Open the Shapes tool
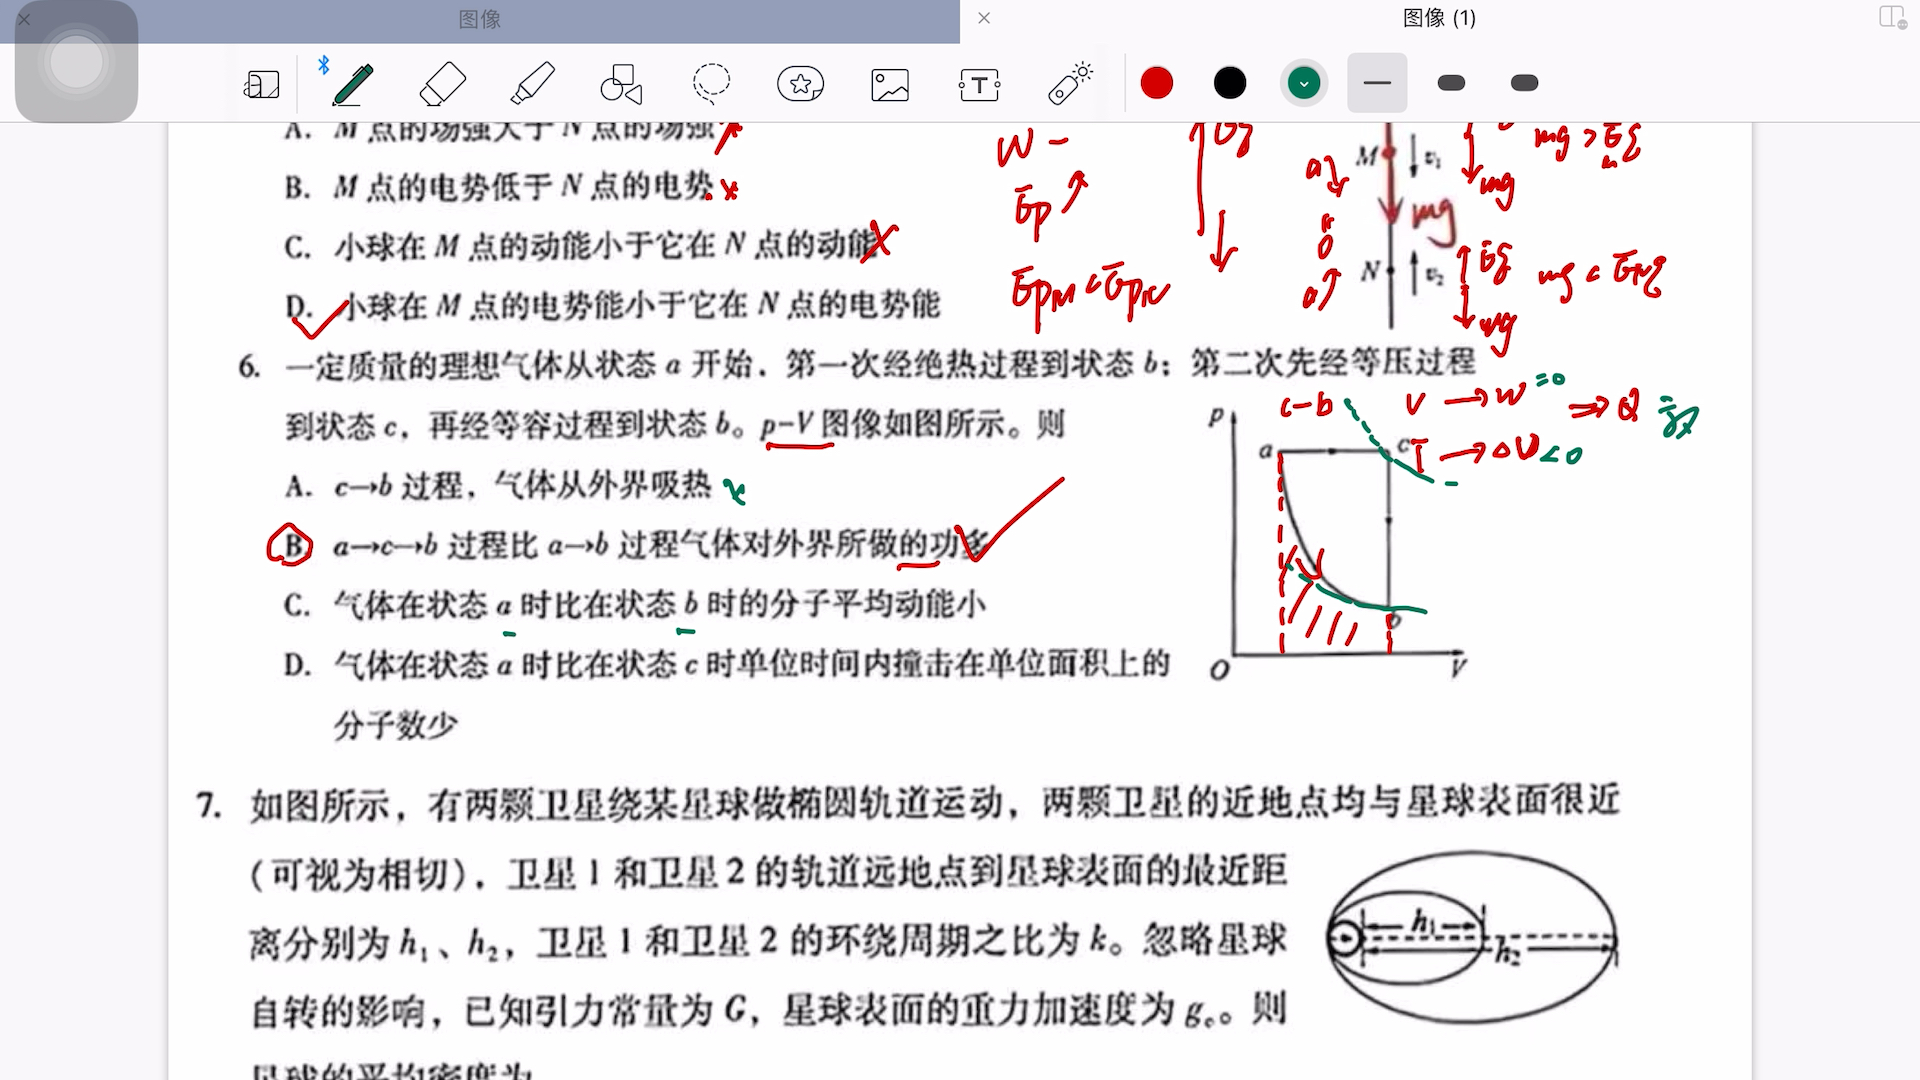The width and height of the screenshot is (1920, 1080). coord(620,84)
